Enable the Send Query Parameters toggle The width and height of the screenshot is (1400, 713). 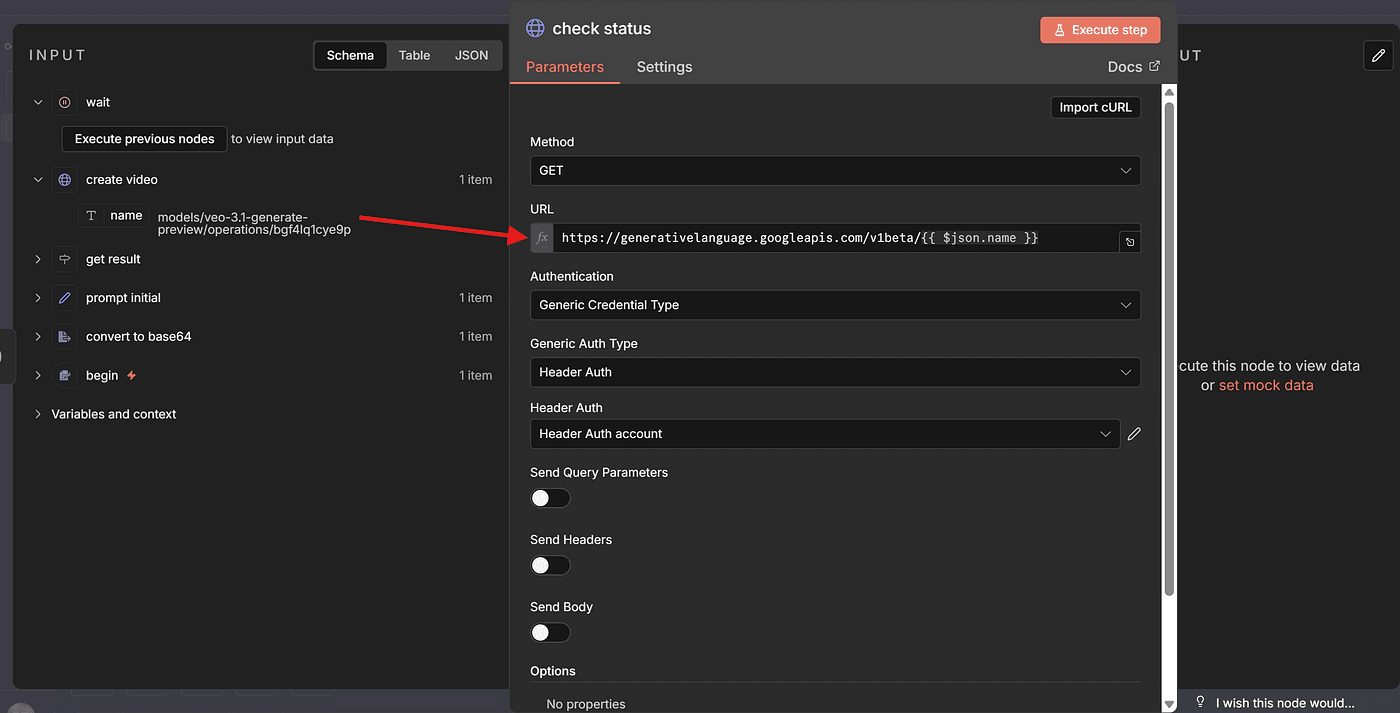(x=550, y=498)
